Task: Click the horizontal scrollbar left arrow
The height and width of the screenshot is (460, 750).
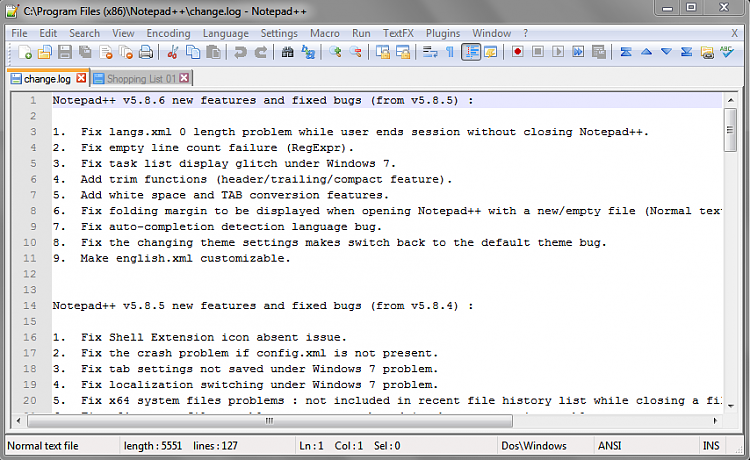Action: [x=19, y=421]
